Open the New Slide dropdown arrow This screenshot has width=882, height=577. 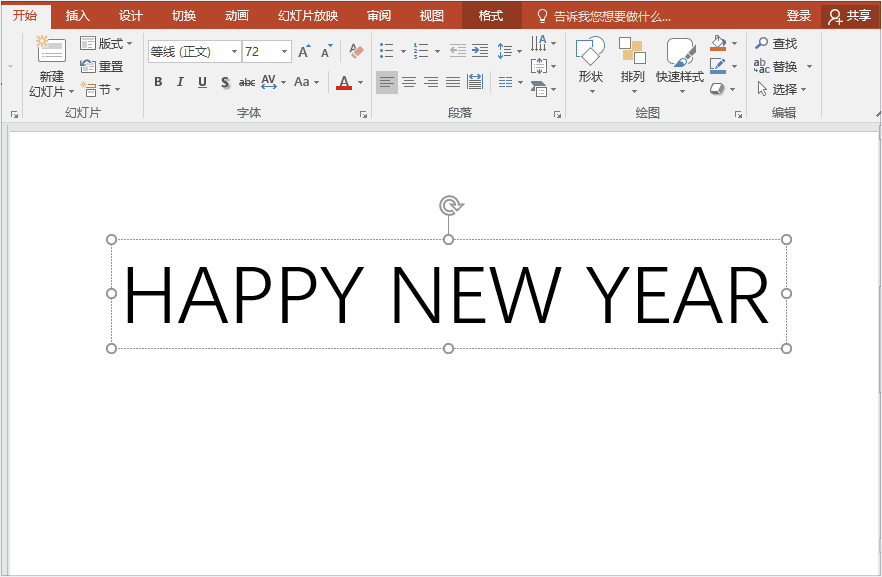point(71,92)
